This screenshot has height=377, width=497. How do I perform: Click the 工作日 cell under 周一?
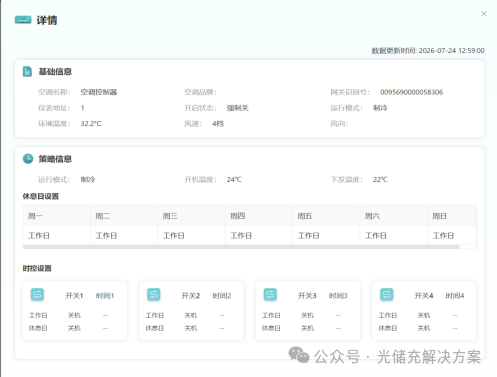point(57,236)
